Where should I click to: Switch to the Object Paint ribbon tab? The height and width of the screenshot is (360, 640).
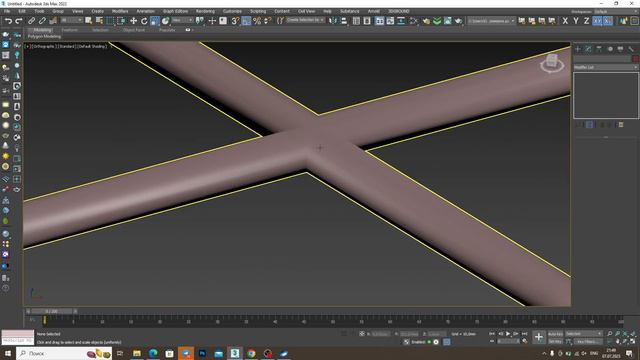click(x=134, y=30)
